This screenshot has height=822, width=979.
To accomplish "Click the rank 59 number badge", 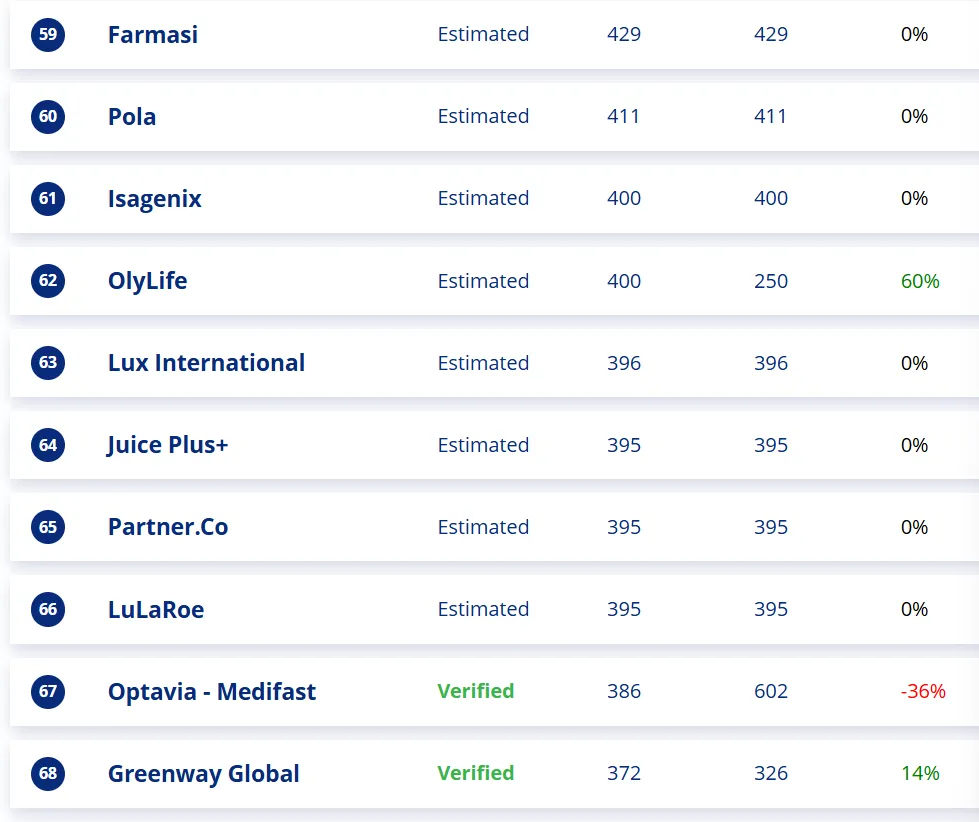I will (x=48, y=35).
